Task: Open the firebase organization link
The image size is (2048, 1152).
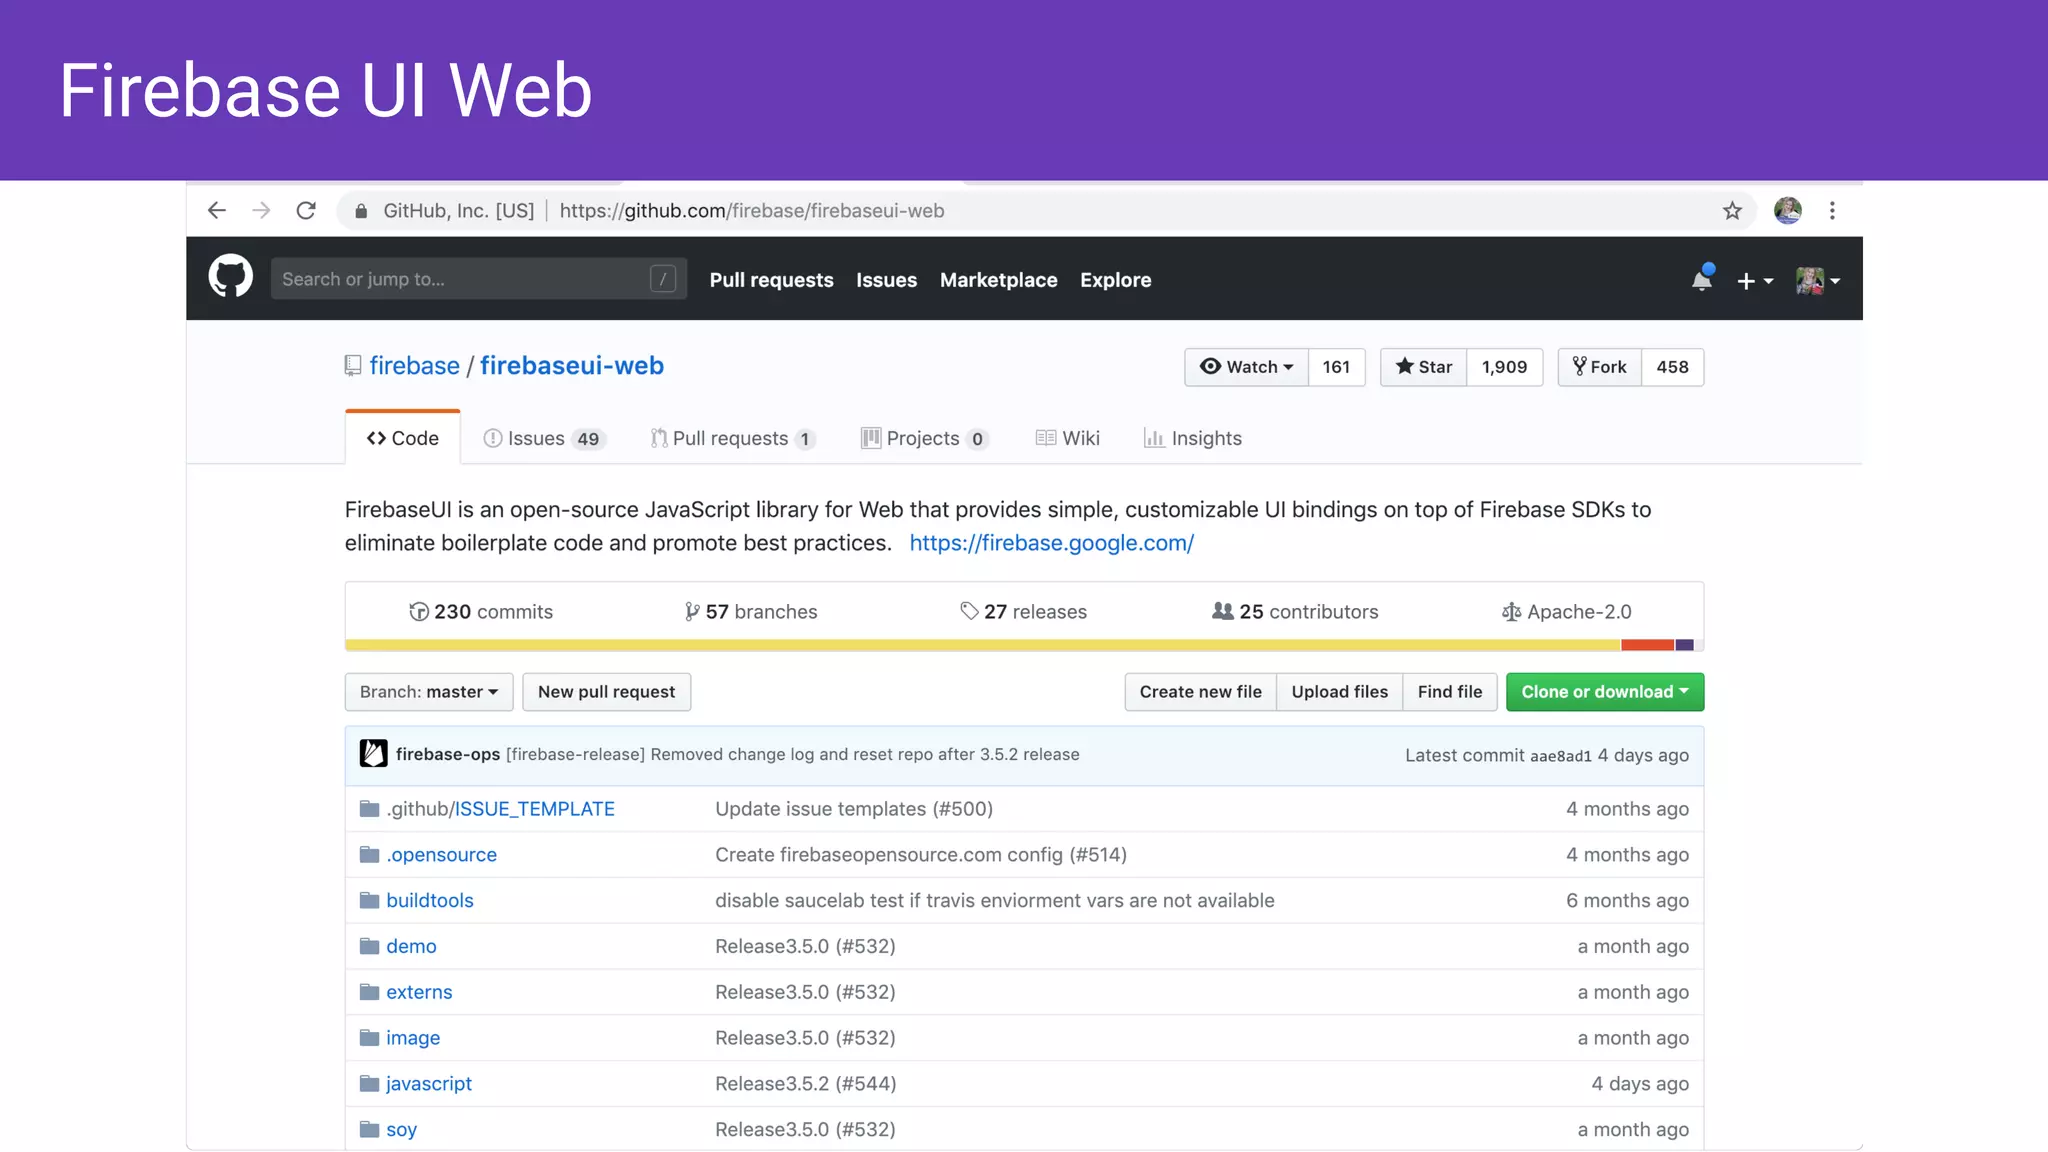Action: click(414, 365)
